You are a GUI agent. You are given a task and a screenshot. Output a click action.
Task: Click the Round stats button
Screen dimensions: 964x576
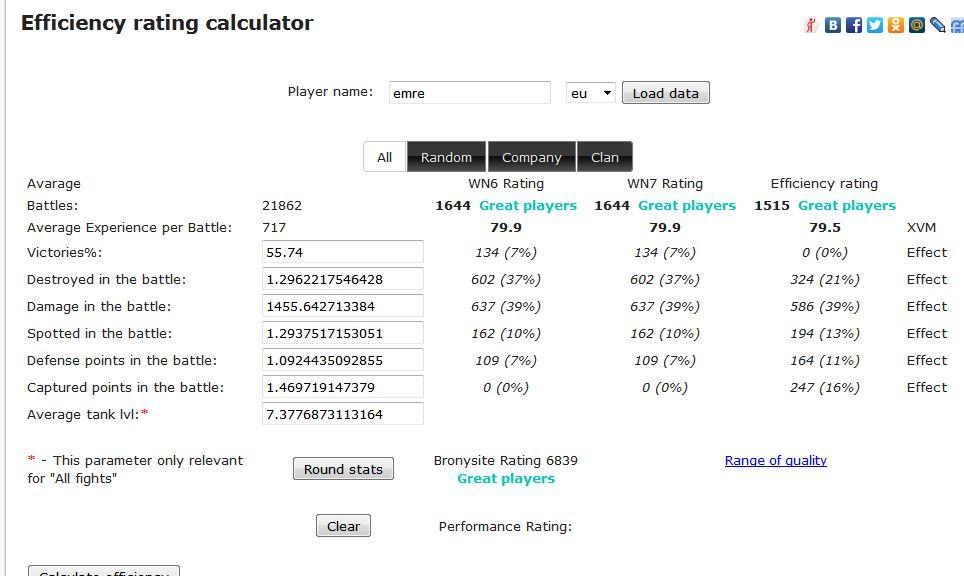coord(343,469)
